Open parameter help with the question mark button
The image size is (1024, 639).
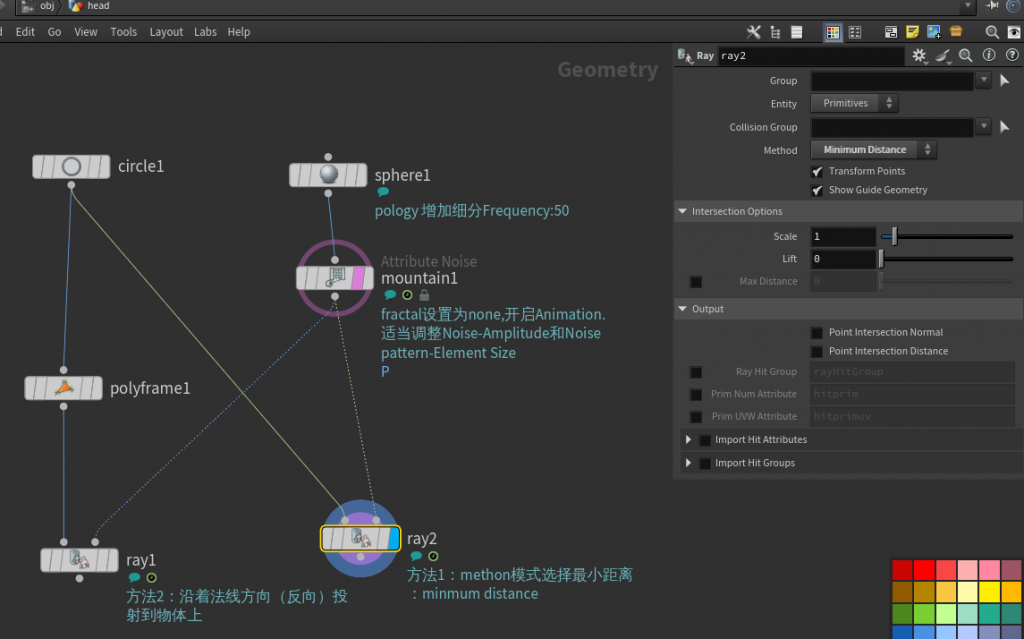pyautogui.click(x=1011, y=55)
